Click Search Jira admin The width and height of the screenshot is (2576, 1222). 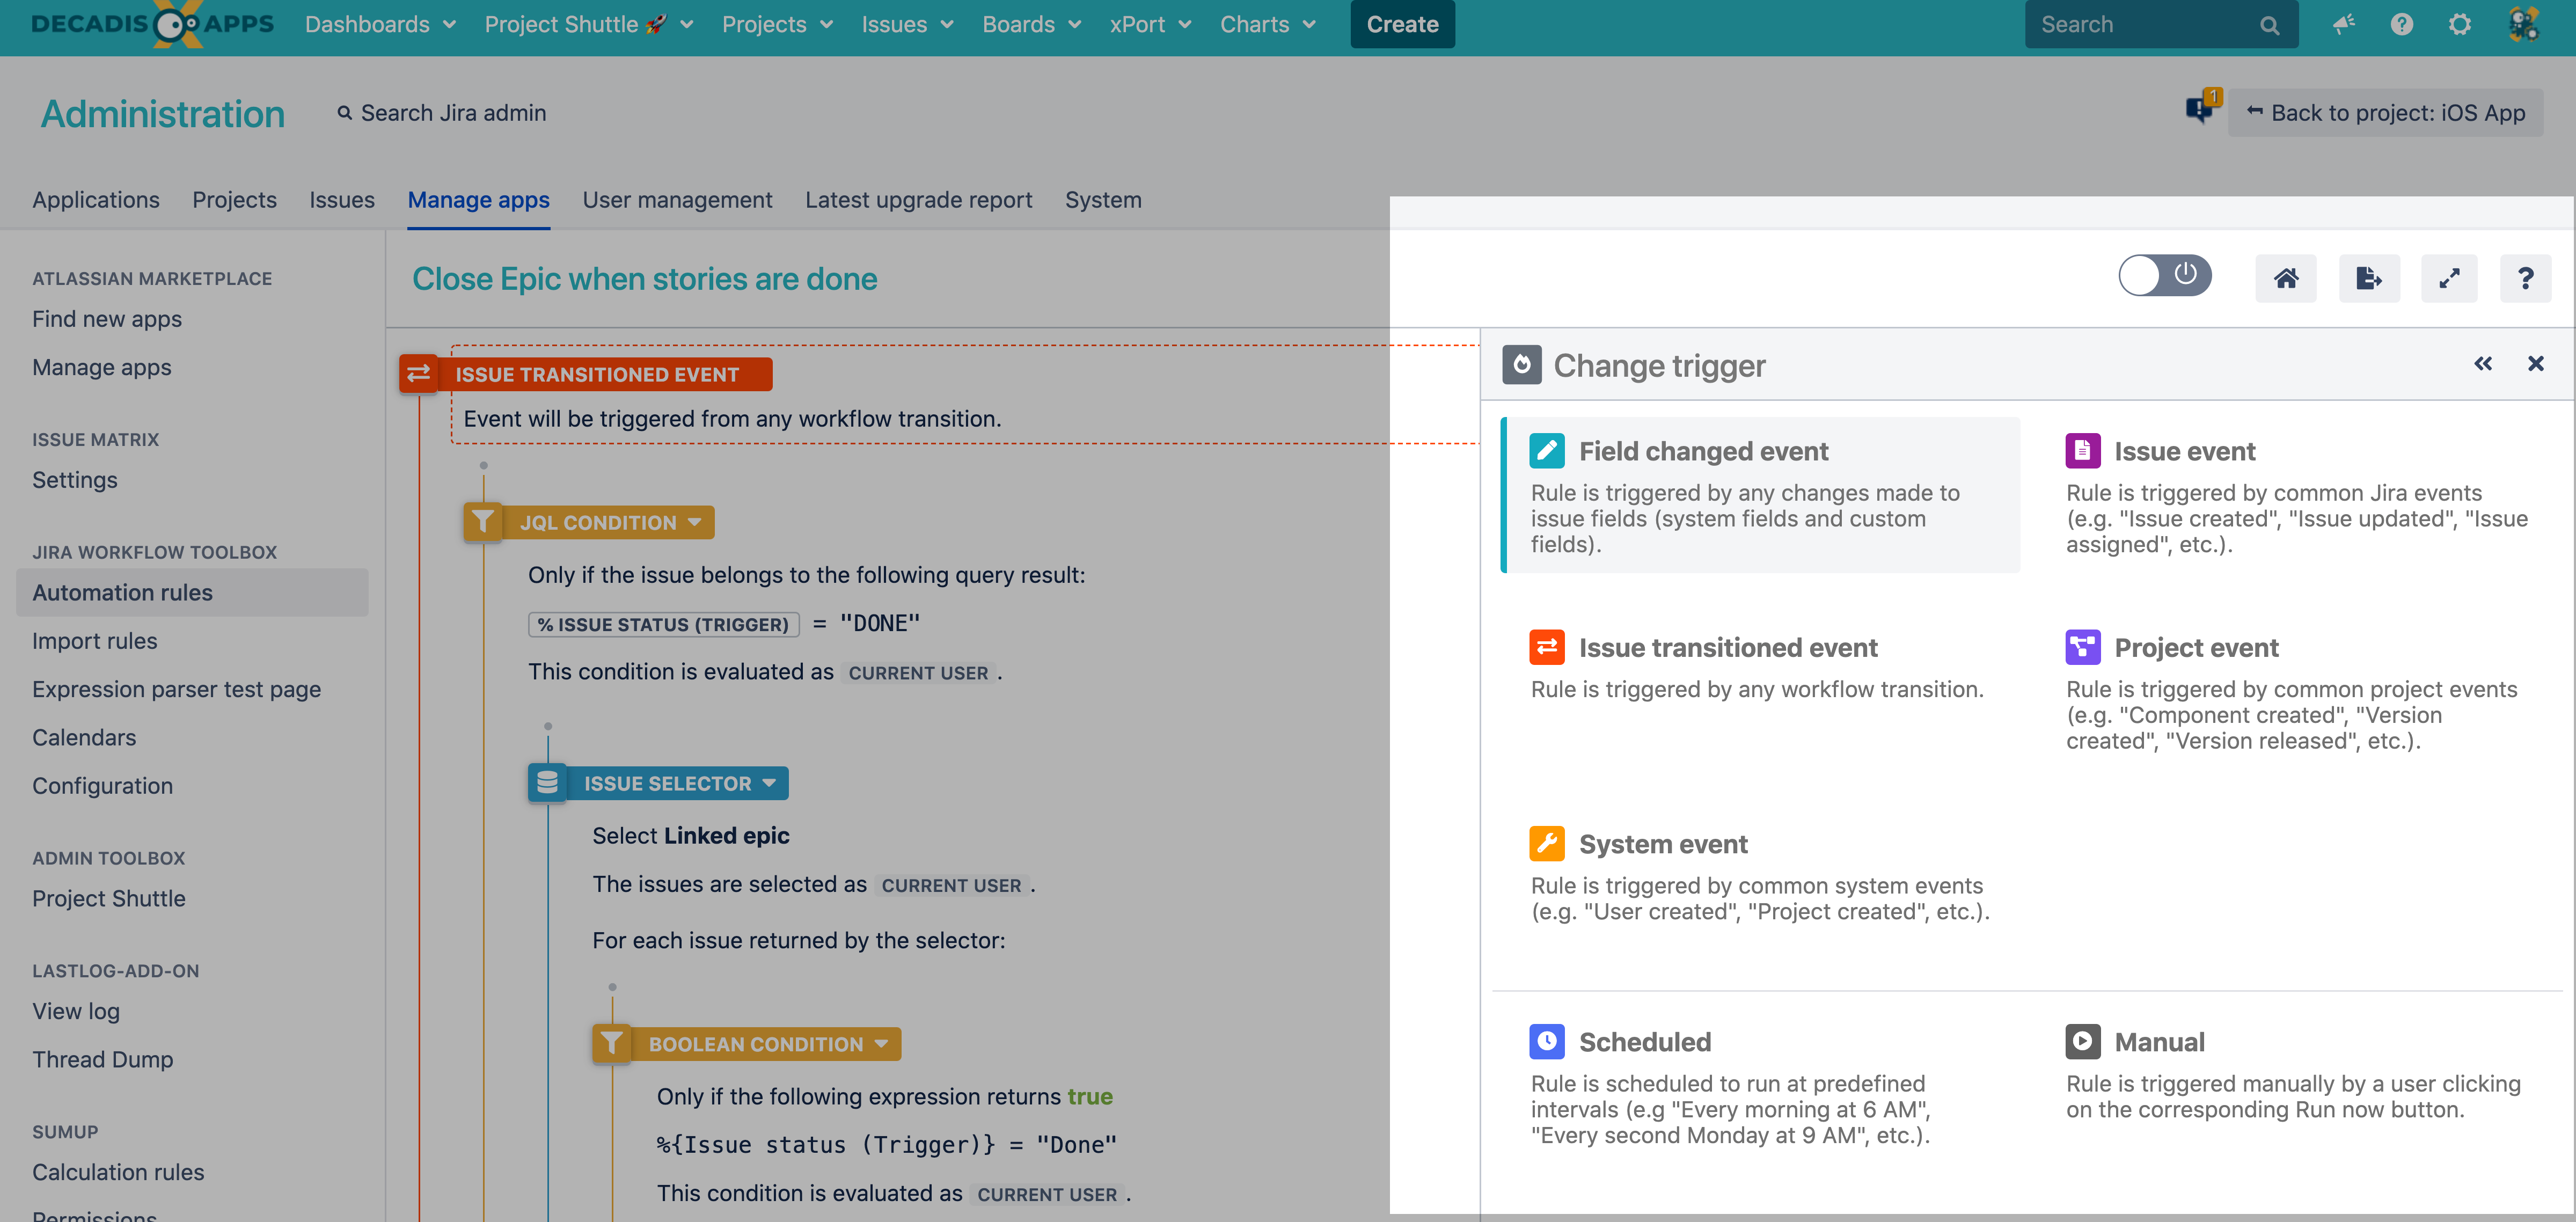pos(441,113)
